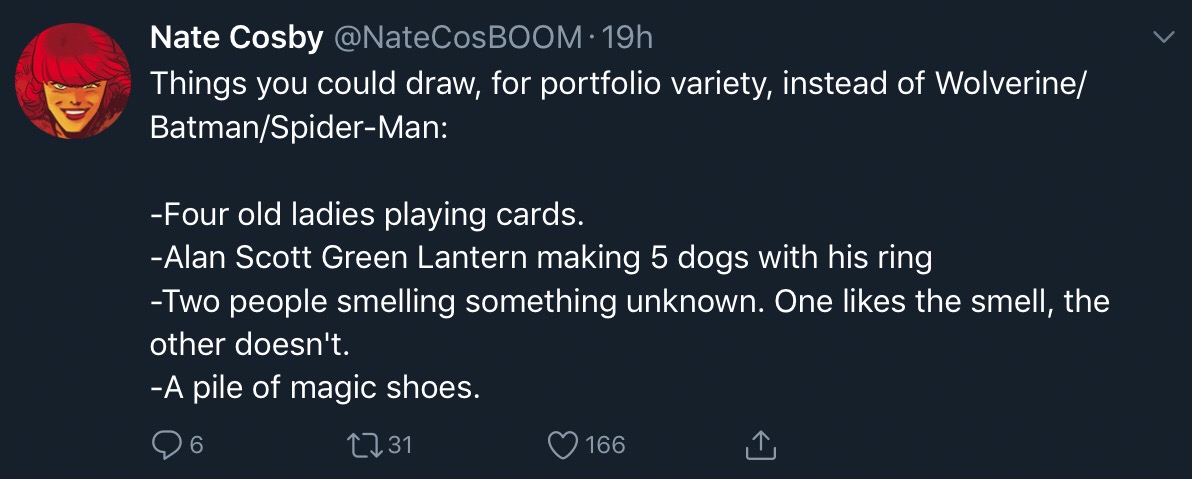View the 6 replies count
The width and height of the screenshot is (1192, 479).
pos(196,444)
